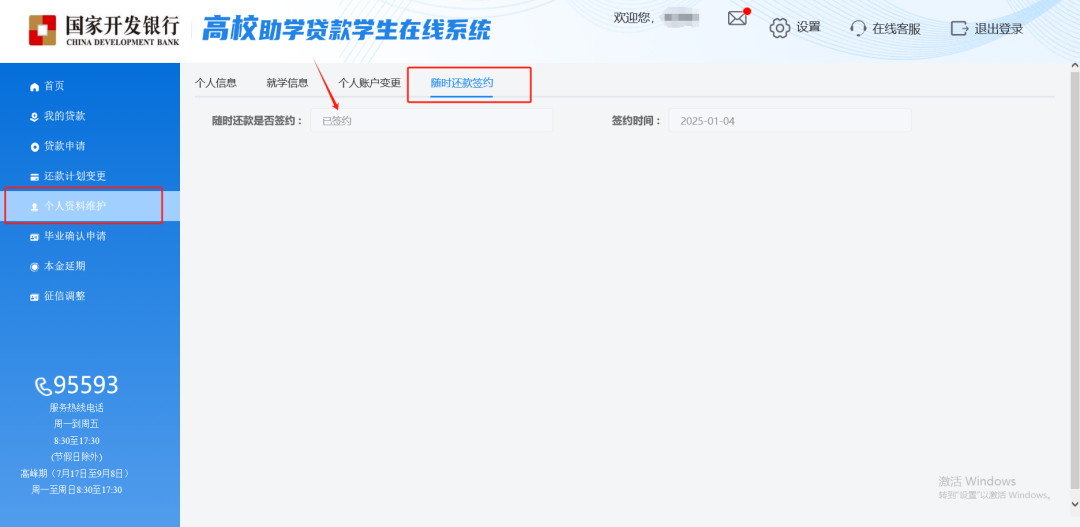Click the vertical scrollbar up arrow
This screenshot has width=1080, height=527.
[x=1074, y=65]
